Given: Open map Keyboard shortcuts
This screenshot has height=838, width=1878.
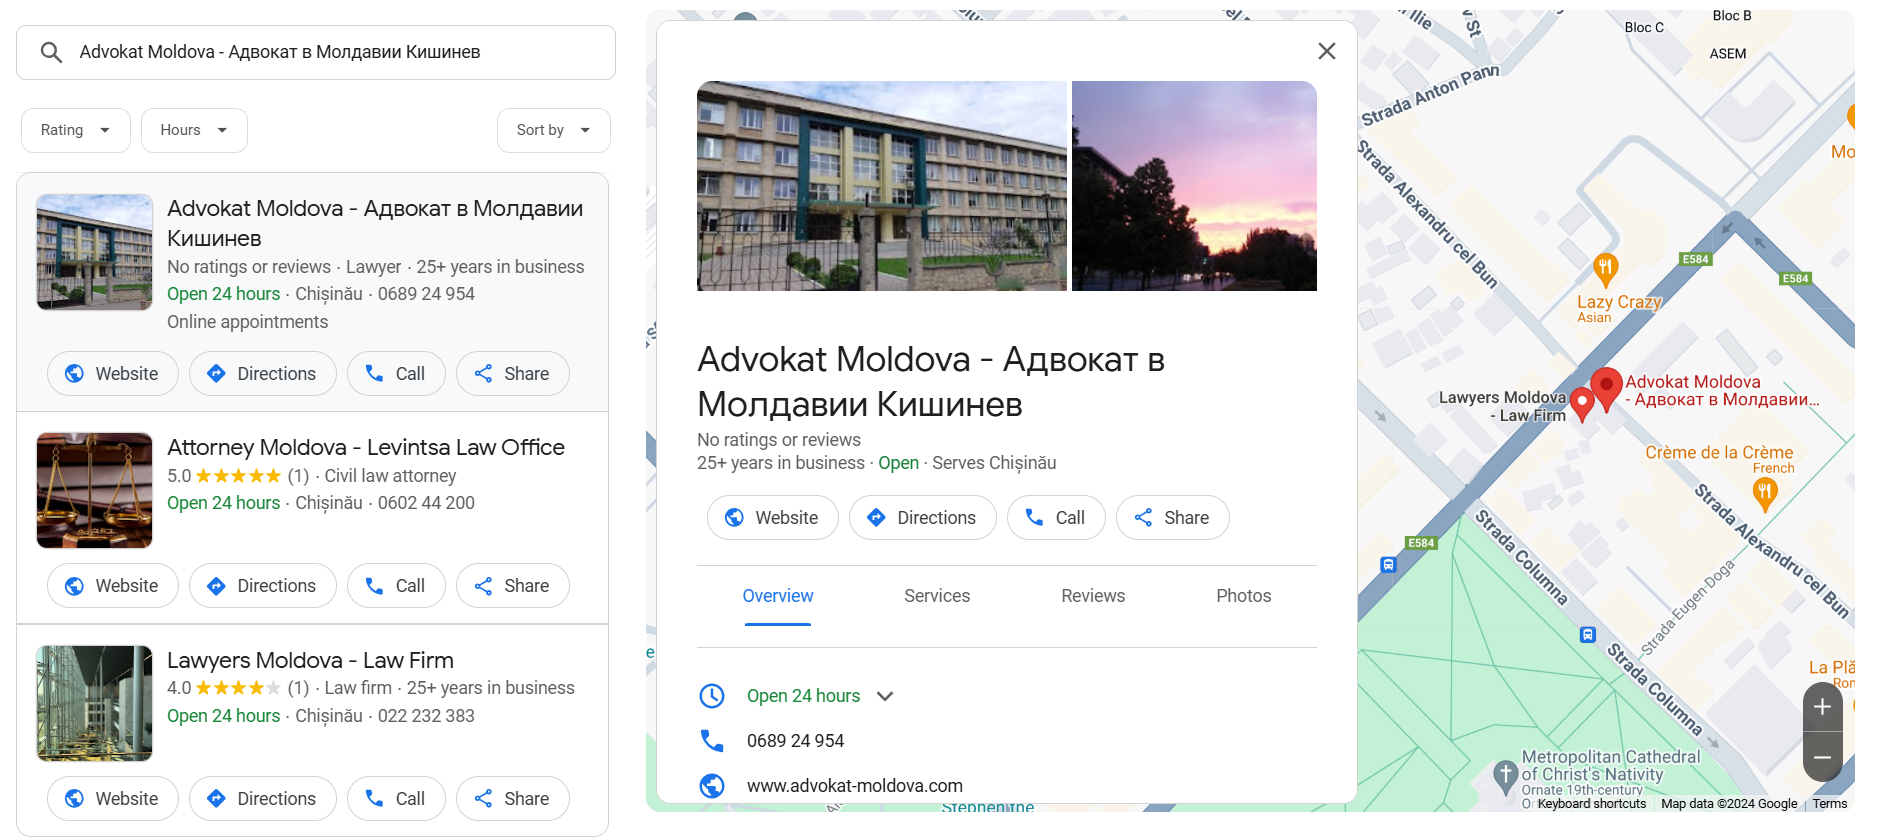Looking at the screenshot, I should [1592, 804].
